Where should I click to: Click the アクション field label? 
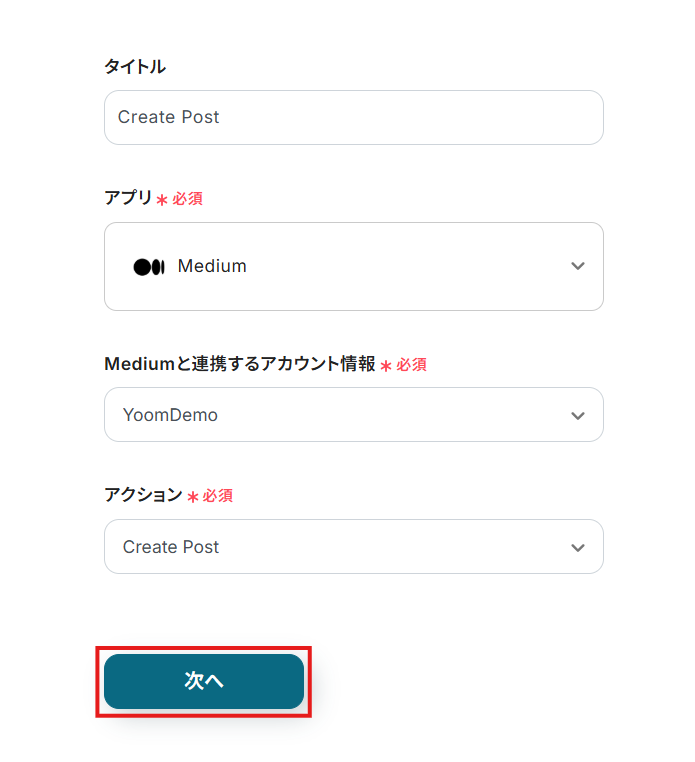(x=143, y=495)
